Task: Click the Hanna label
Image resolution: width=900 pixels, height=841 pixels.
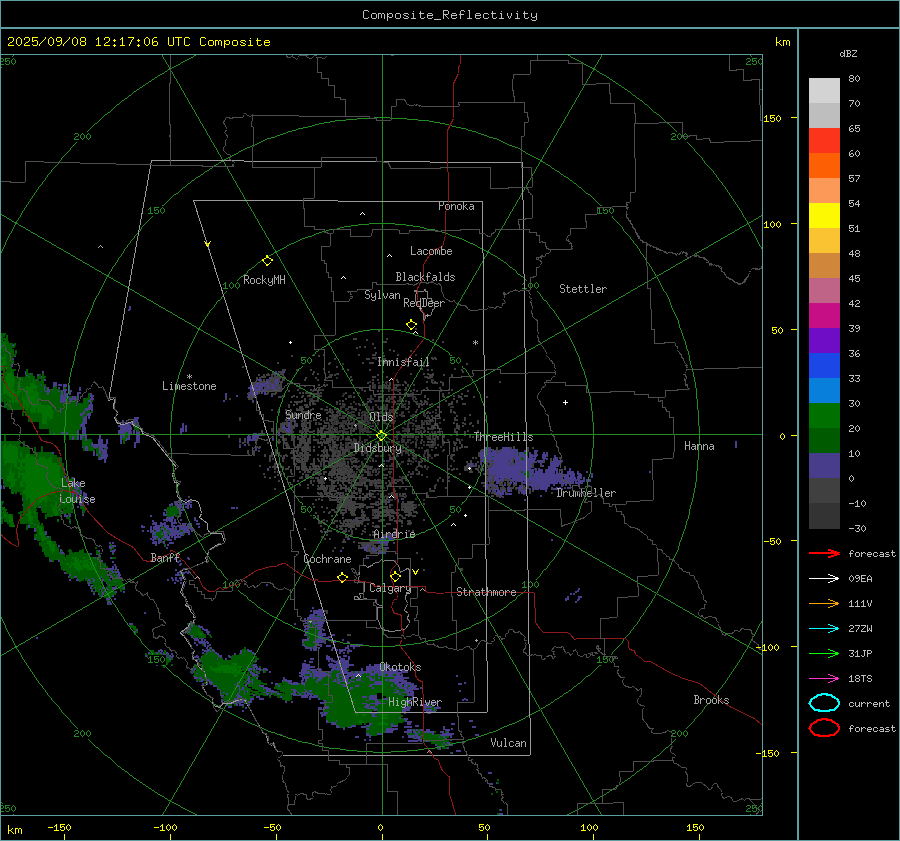Action: tap(699, 446)
